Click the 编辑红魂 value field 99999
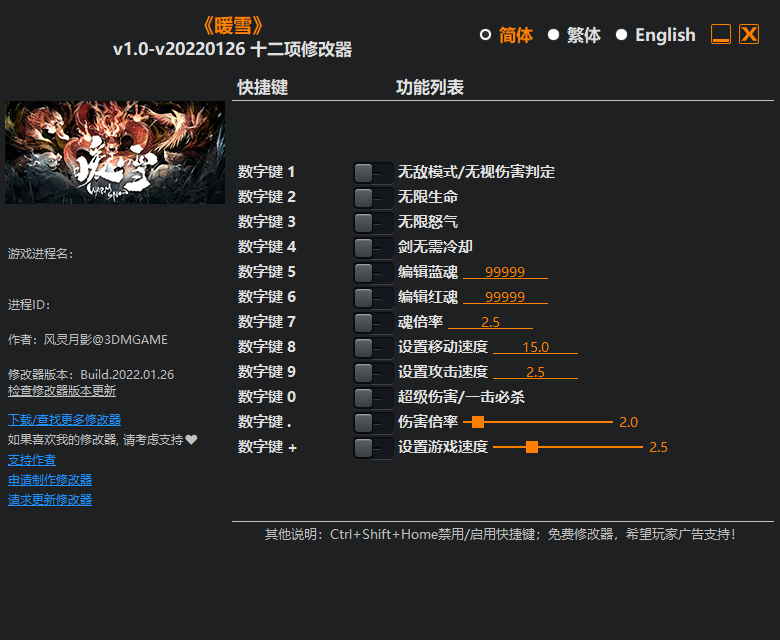 tap(505, 297)
